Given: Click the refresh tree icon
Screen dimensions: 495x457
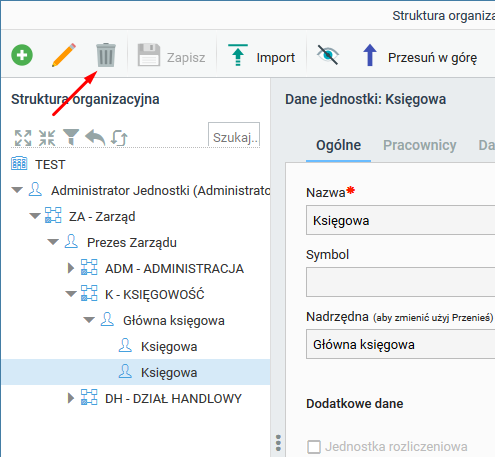Looking at the screenshot, I should click(x=119, y=138).
